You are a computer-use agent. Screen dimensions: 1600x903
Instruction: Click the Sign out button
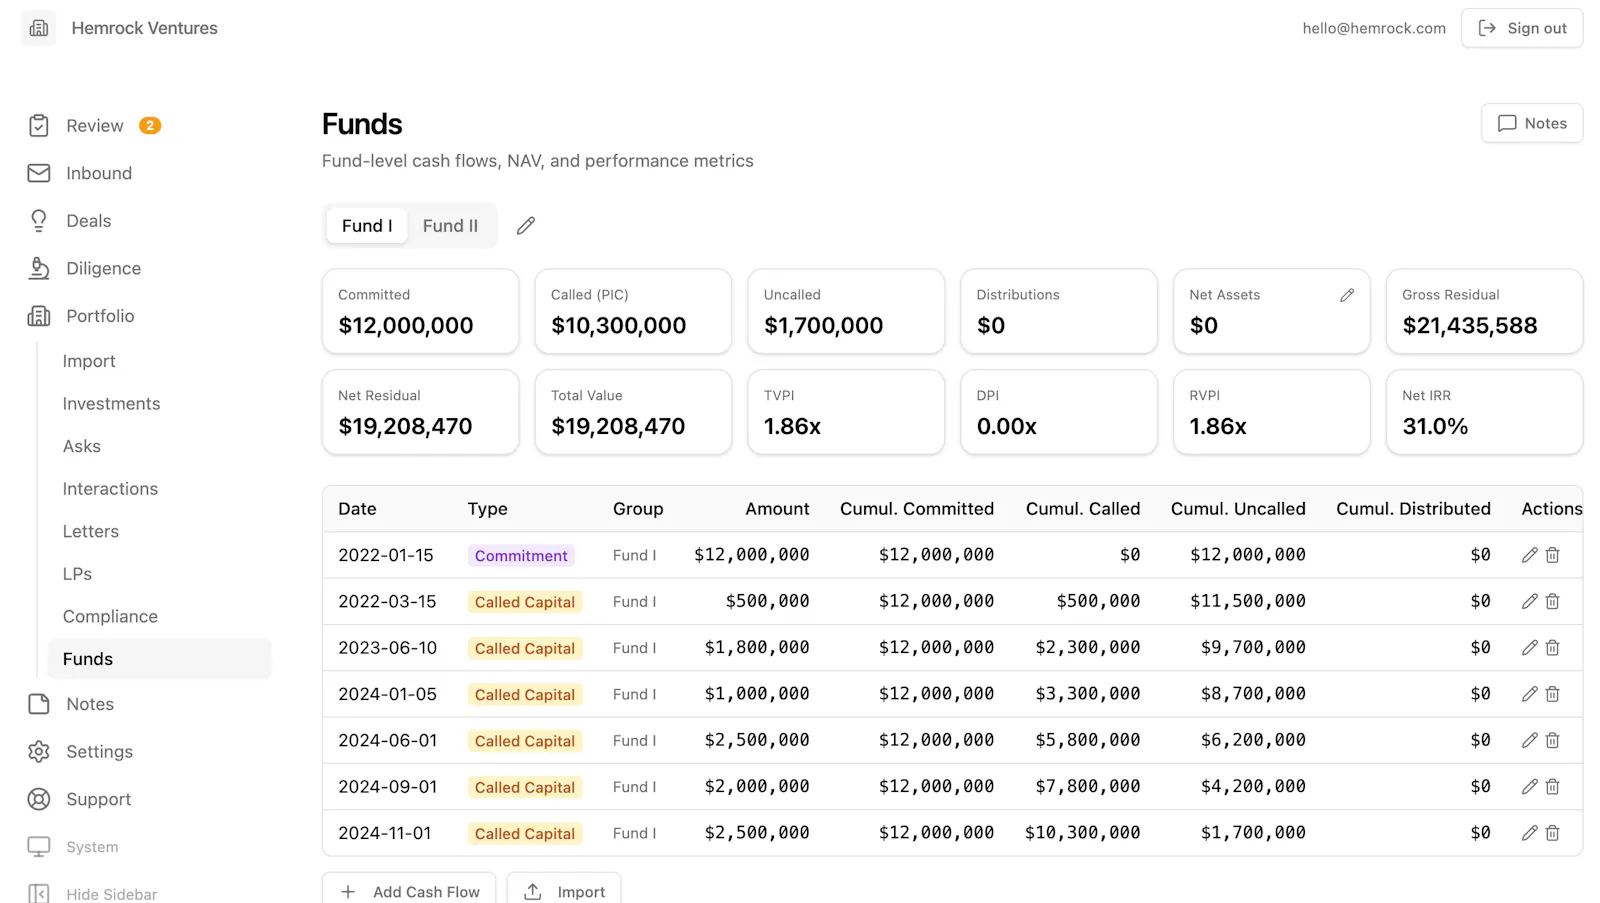click(1522, 28)
